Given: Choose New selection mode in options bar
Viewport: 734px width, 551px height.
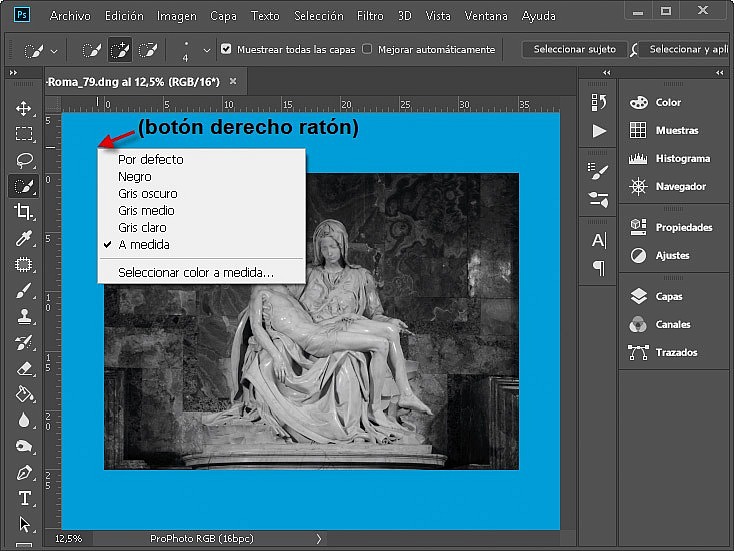Looking at the screenshot, I should tap(91, 50).
